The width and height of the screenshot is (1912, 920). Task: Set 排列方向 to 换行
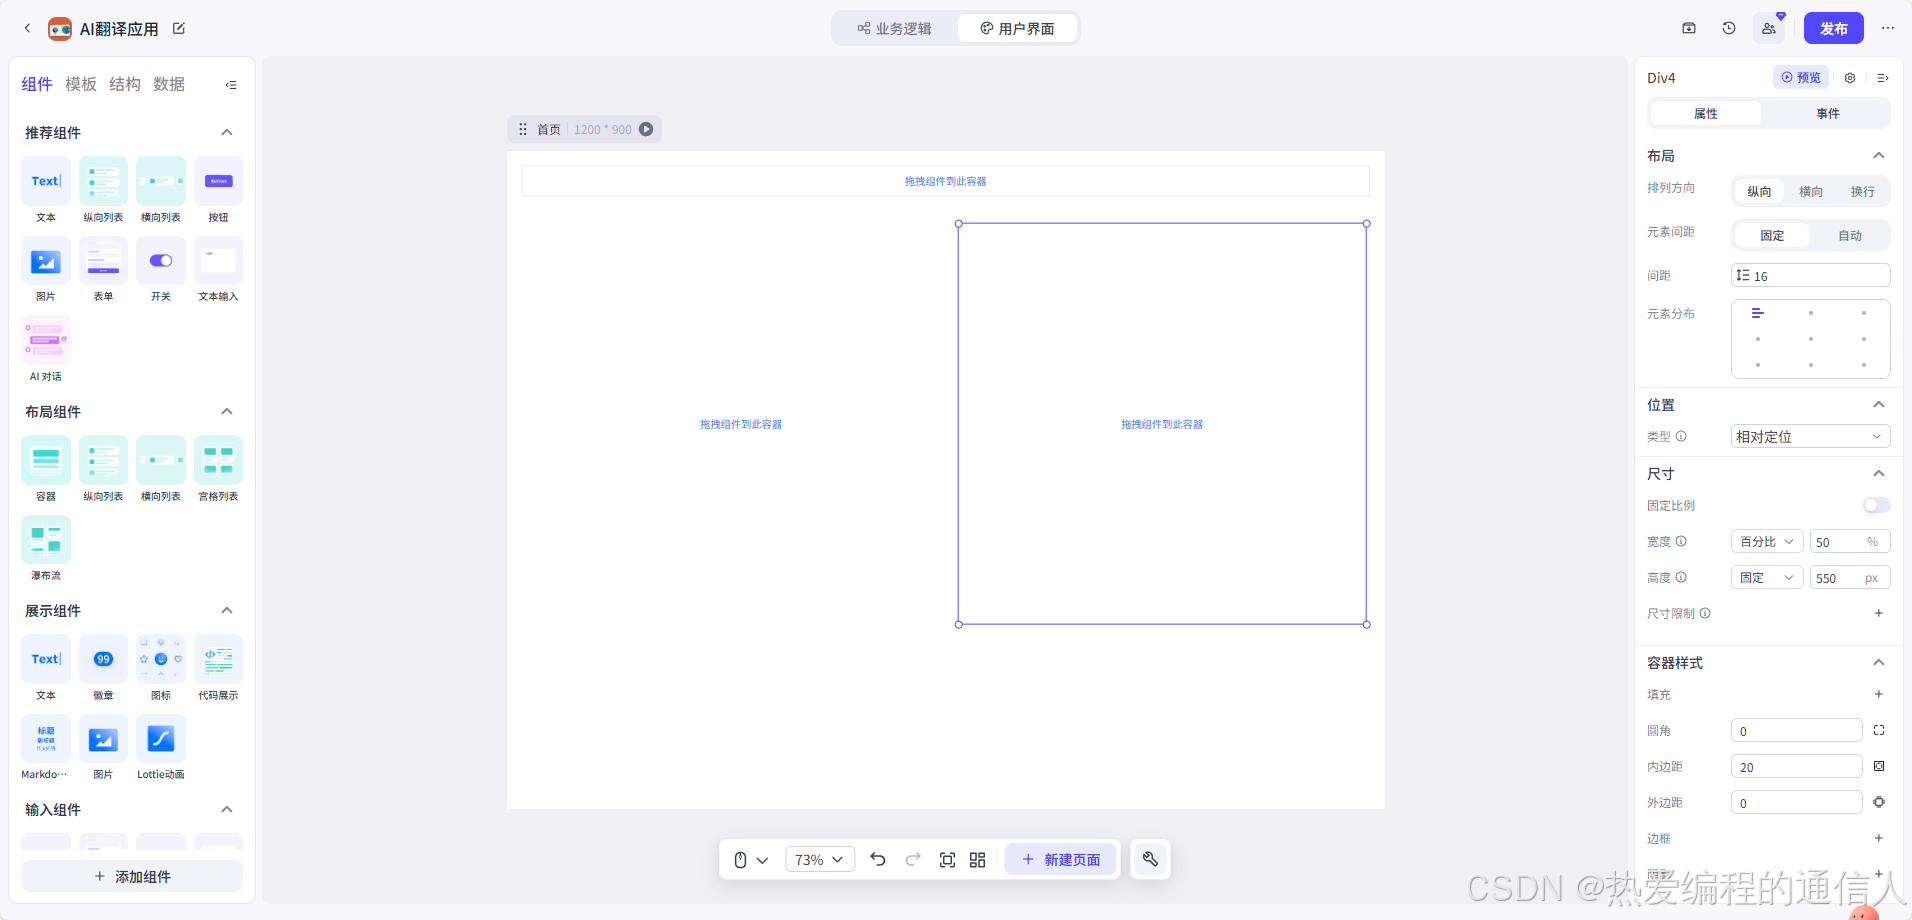point(1862,191)
